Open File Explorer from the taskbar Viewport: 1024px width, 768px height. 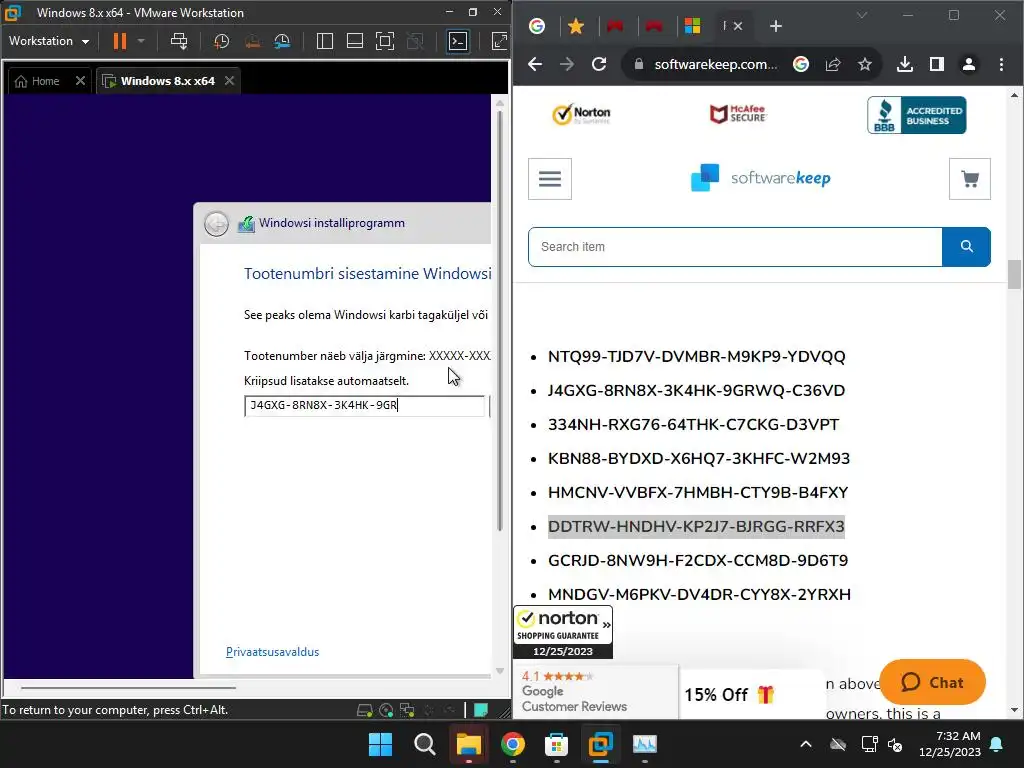click(x=468, y=744)
